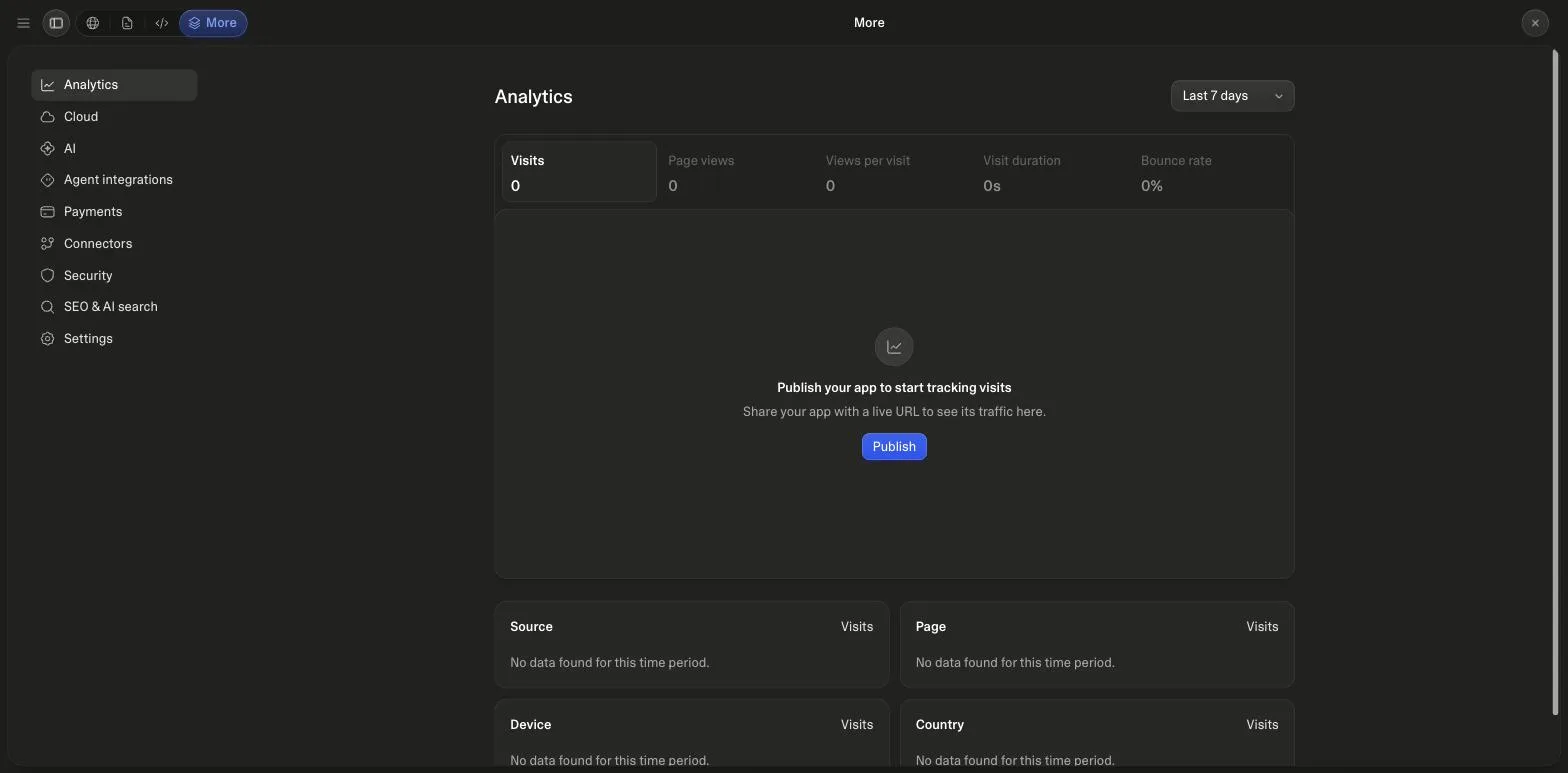The width and height of the screenshot is (1568, 773).
Task: Open Analytics in the sidebar
Action: 114,85
